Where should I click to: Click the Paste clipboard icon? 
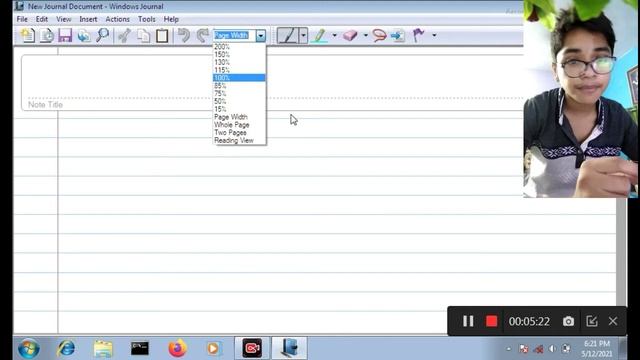[162, 36]
